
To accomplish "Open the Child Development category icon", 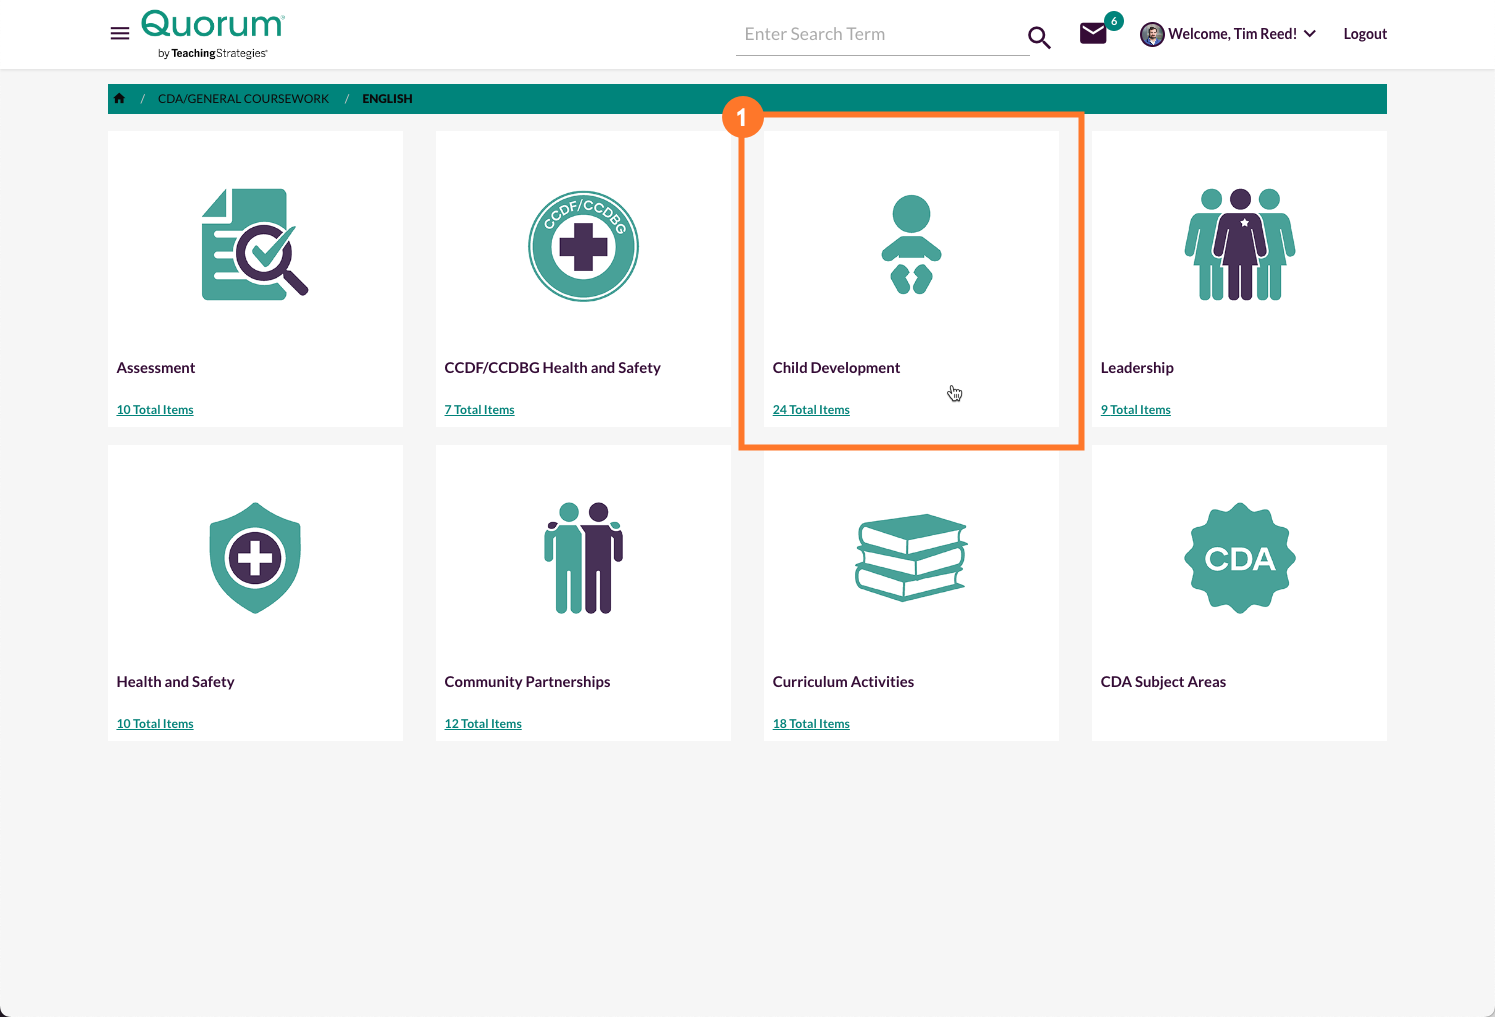I will click(909, 245).
